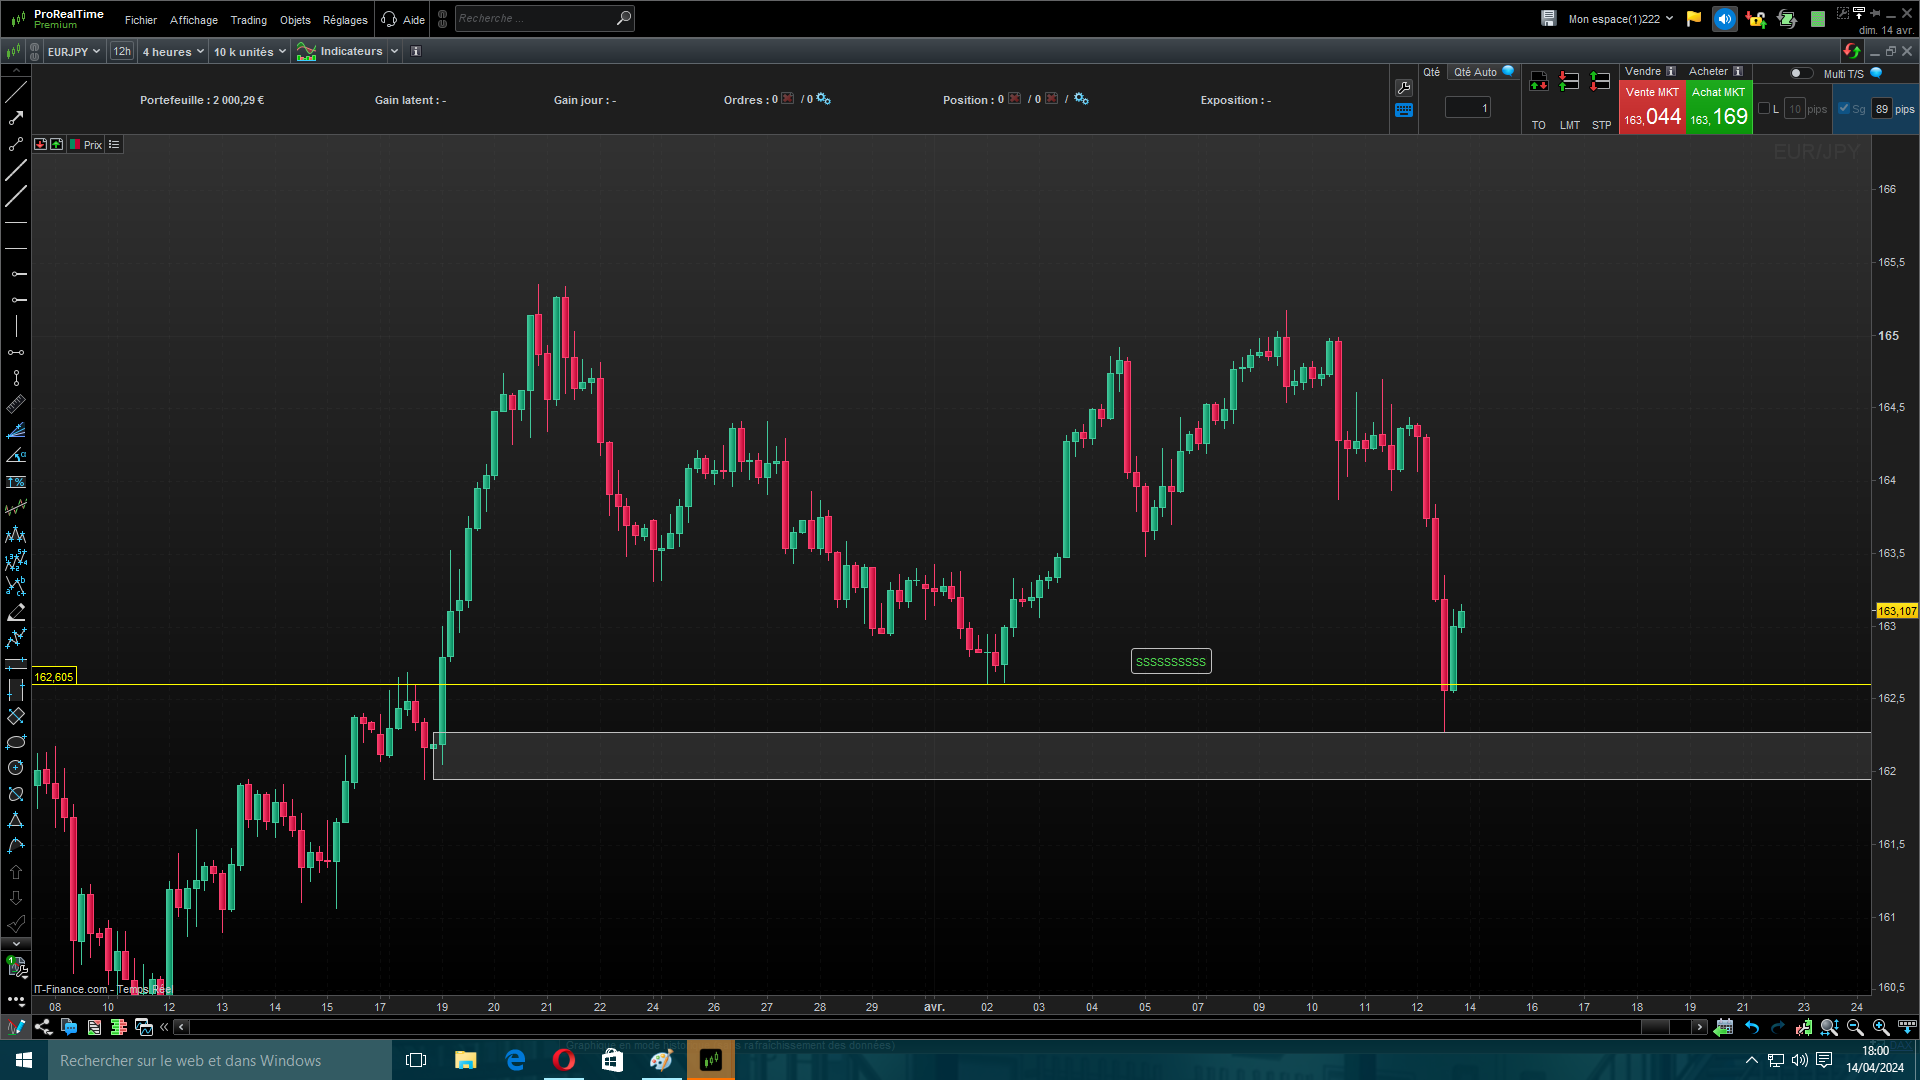Open the EURJPY instrument dropdown
1920x1080 pixels.
click(x=74, y=52)
